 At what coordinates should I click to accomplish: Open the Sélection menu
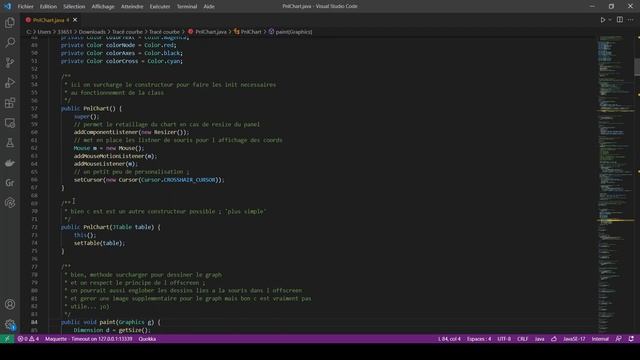[74, 7]
